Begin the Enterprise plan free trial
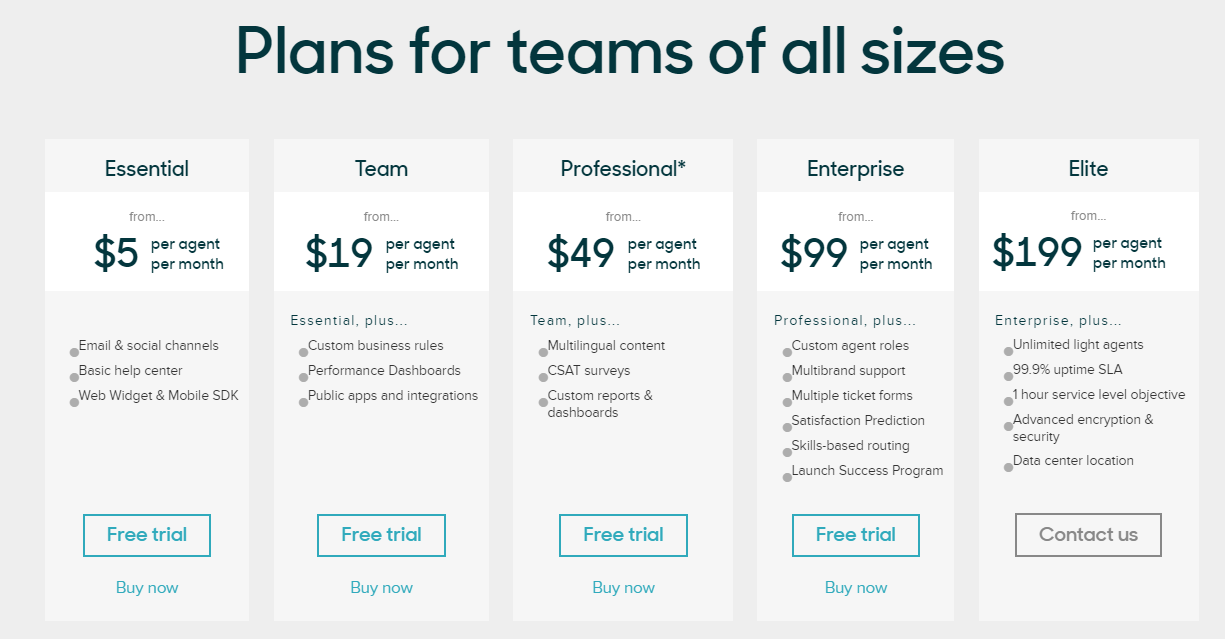 (x=855, y=535)
